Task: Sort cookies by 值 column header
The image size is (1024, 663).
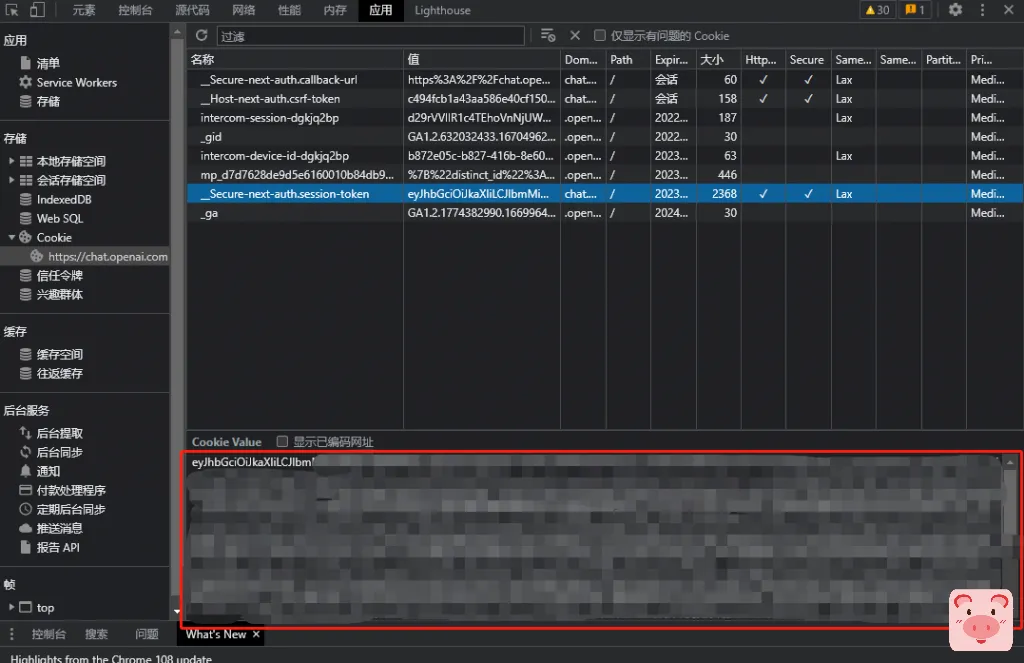Action: (482, 59)
